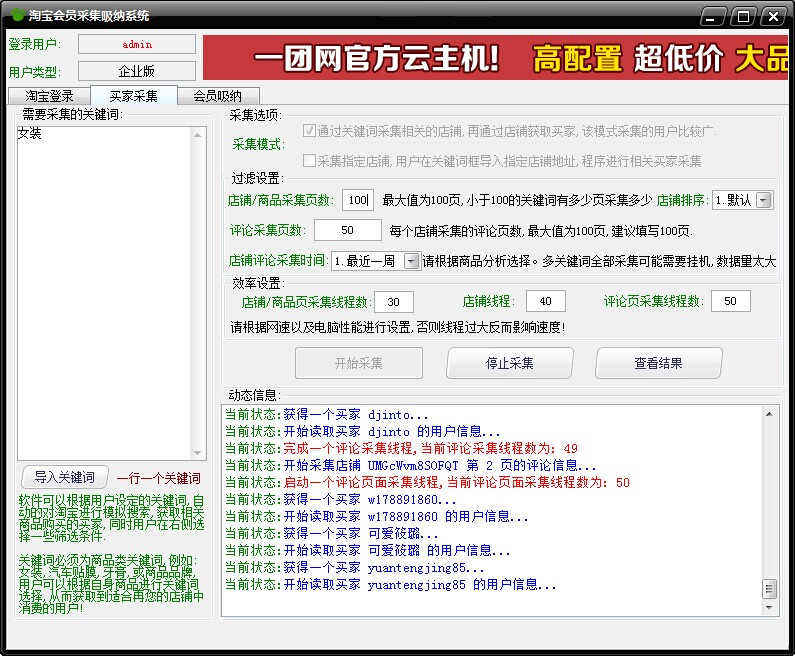
Task: Click log line 获得一个买家 可爱筱璐
Action: click(x=332, y=533)
